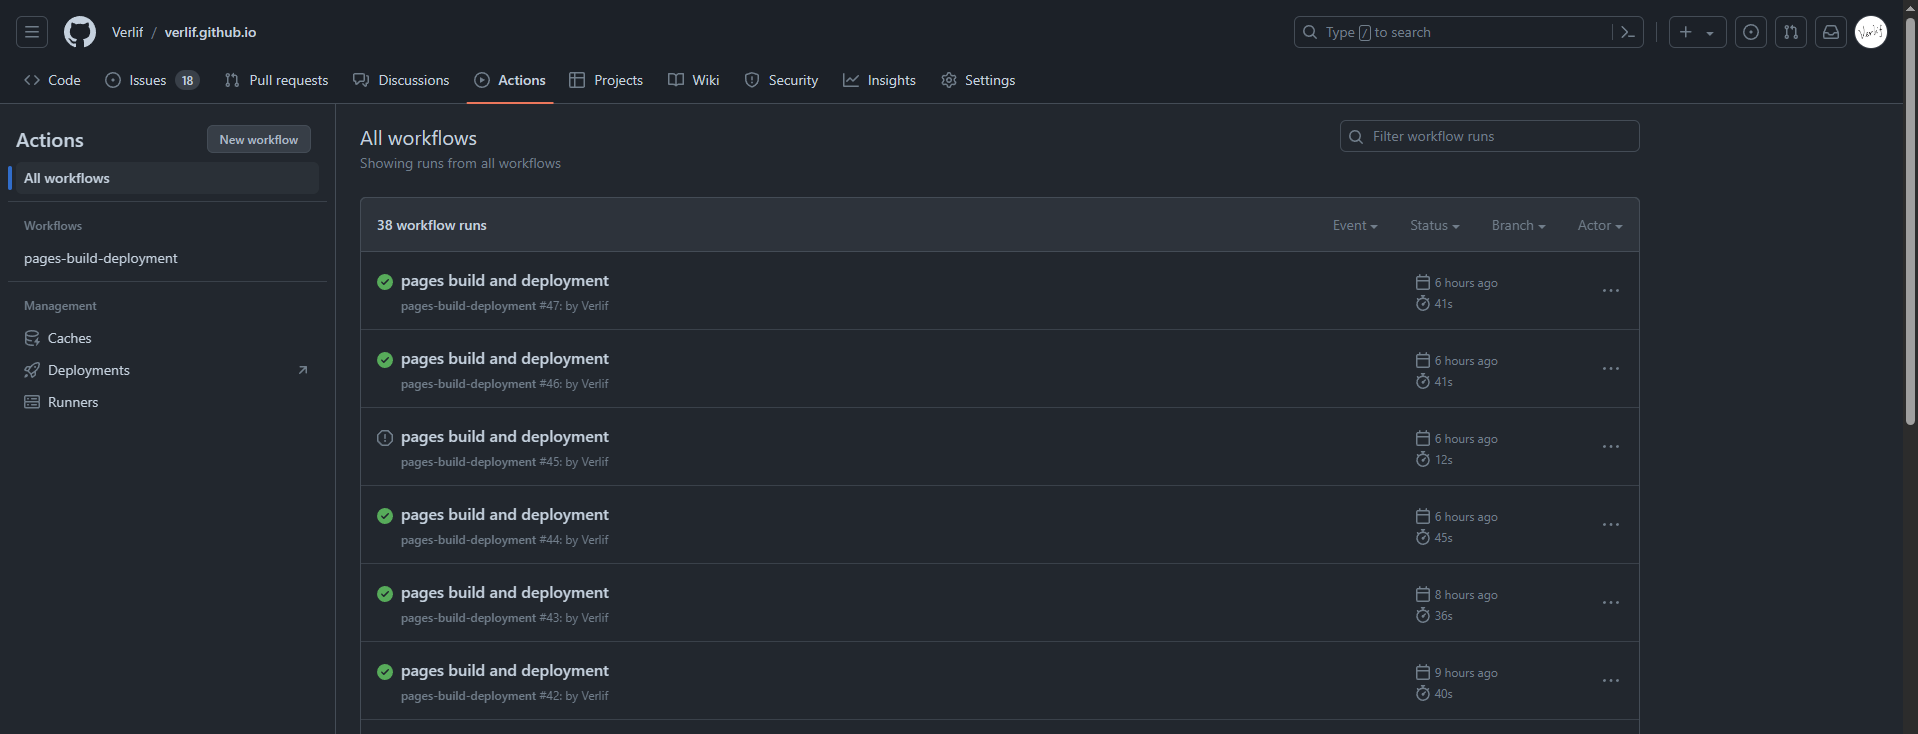Click the GitHub logo home icon
Image resolution: width=1918 pixels, height=734 pixels.
click(x=80, y=32)
